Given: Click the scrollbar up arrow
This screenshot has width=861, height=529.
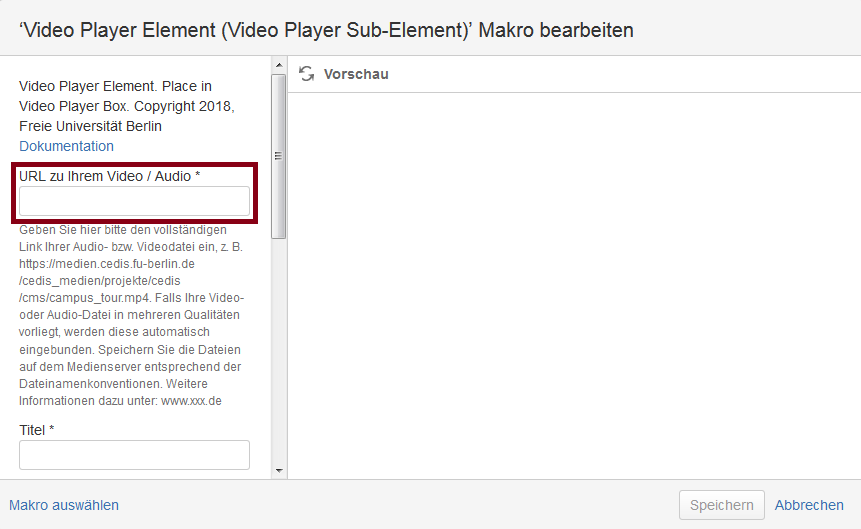Looking at the screenshot, I should coord(279,65).
